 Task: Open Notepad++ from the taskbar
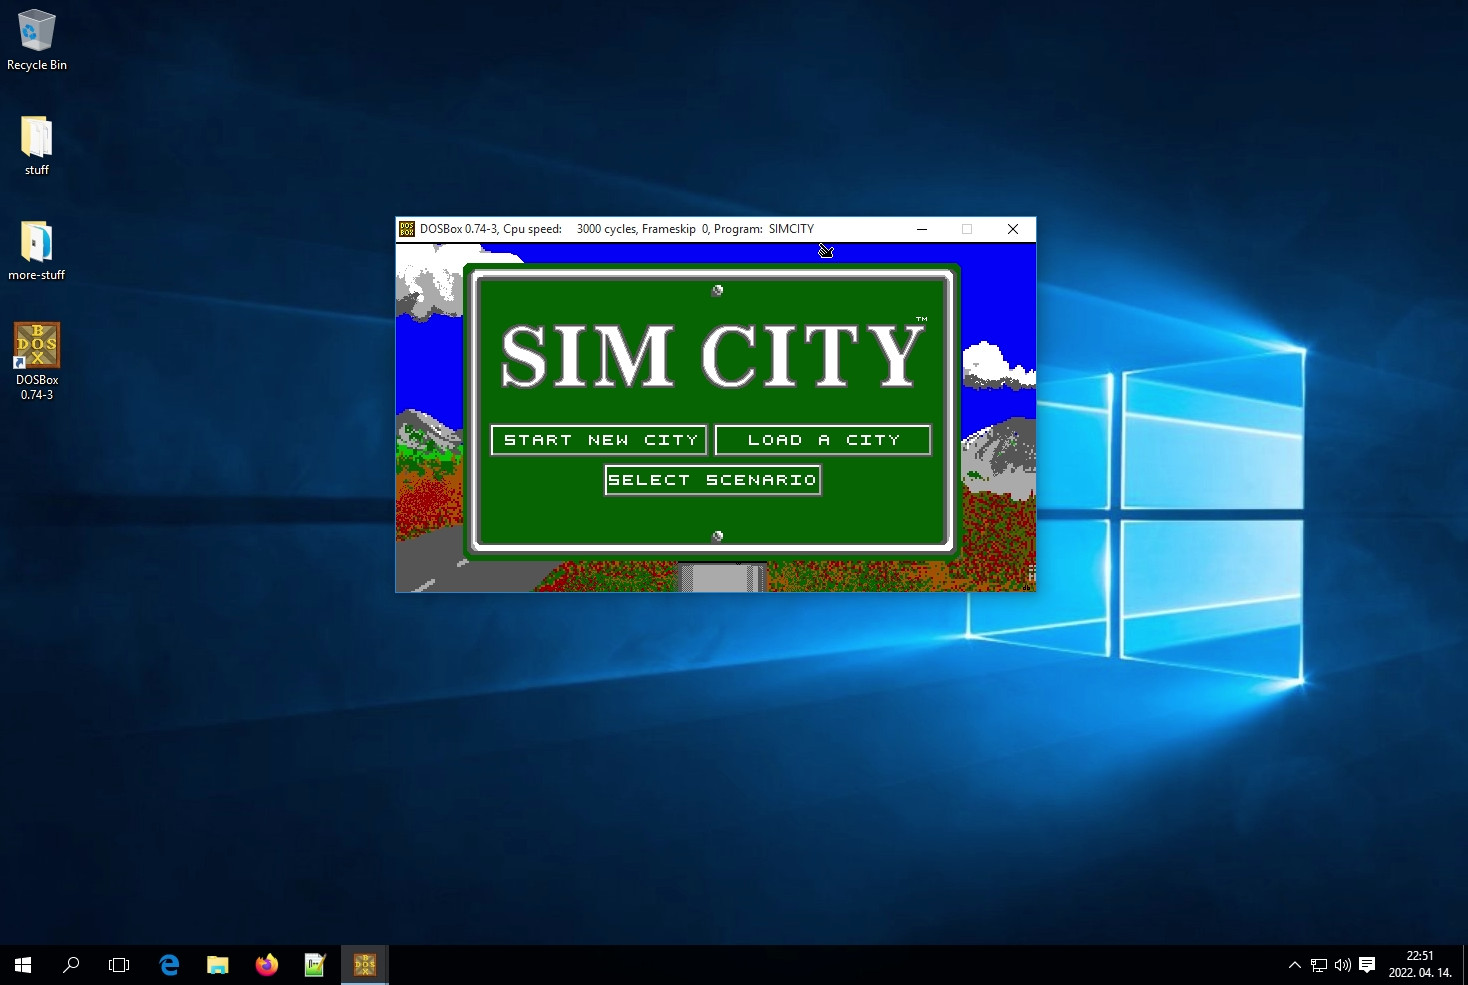(x=315, y=965)
